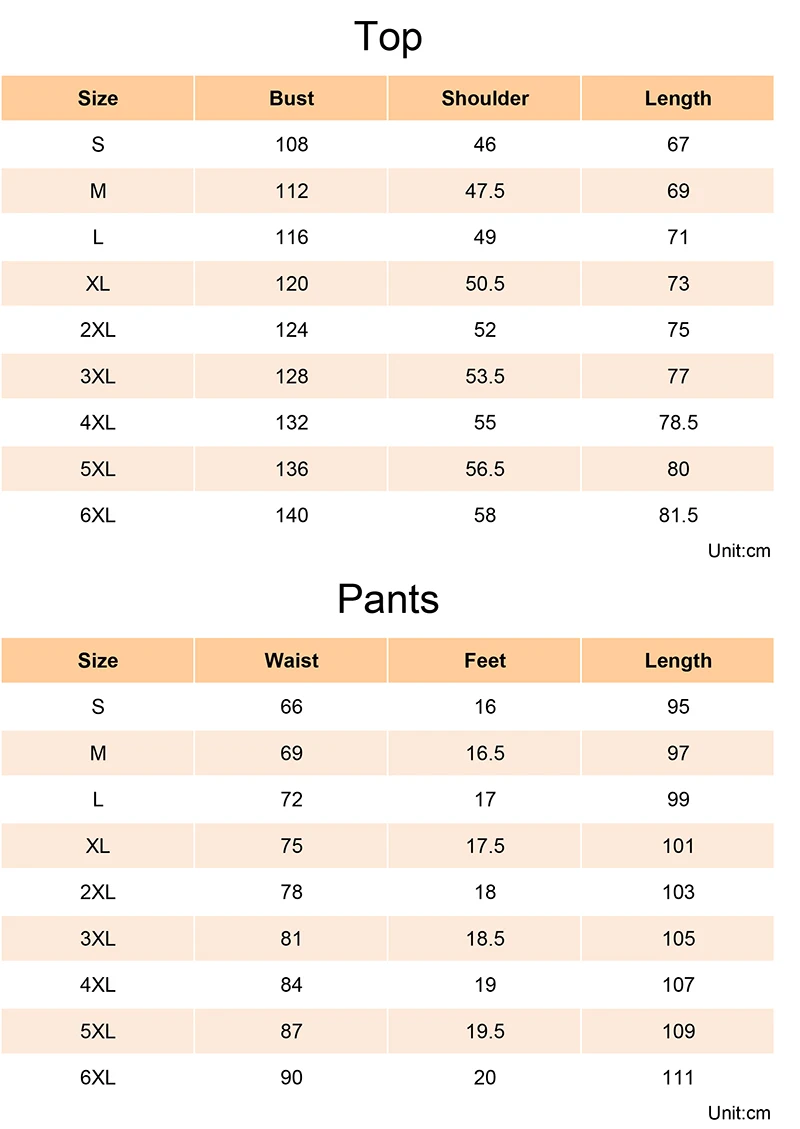This screenshot has height=1129, width=800.
Task: Select the Bust column header
Action: click(x=291, y=98)
